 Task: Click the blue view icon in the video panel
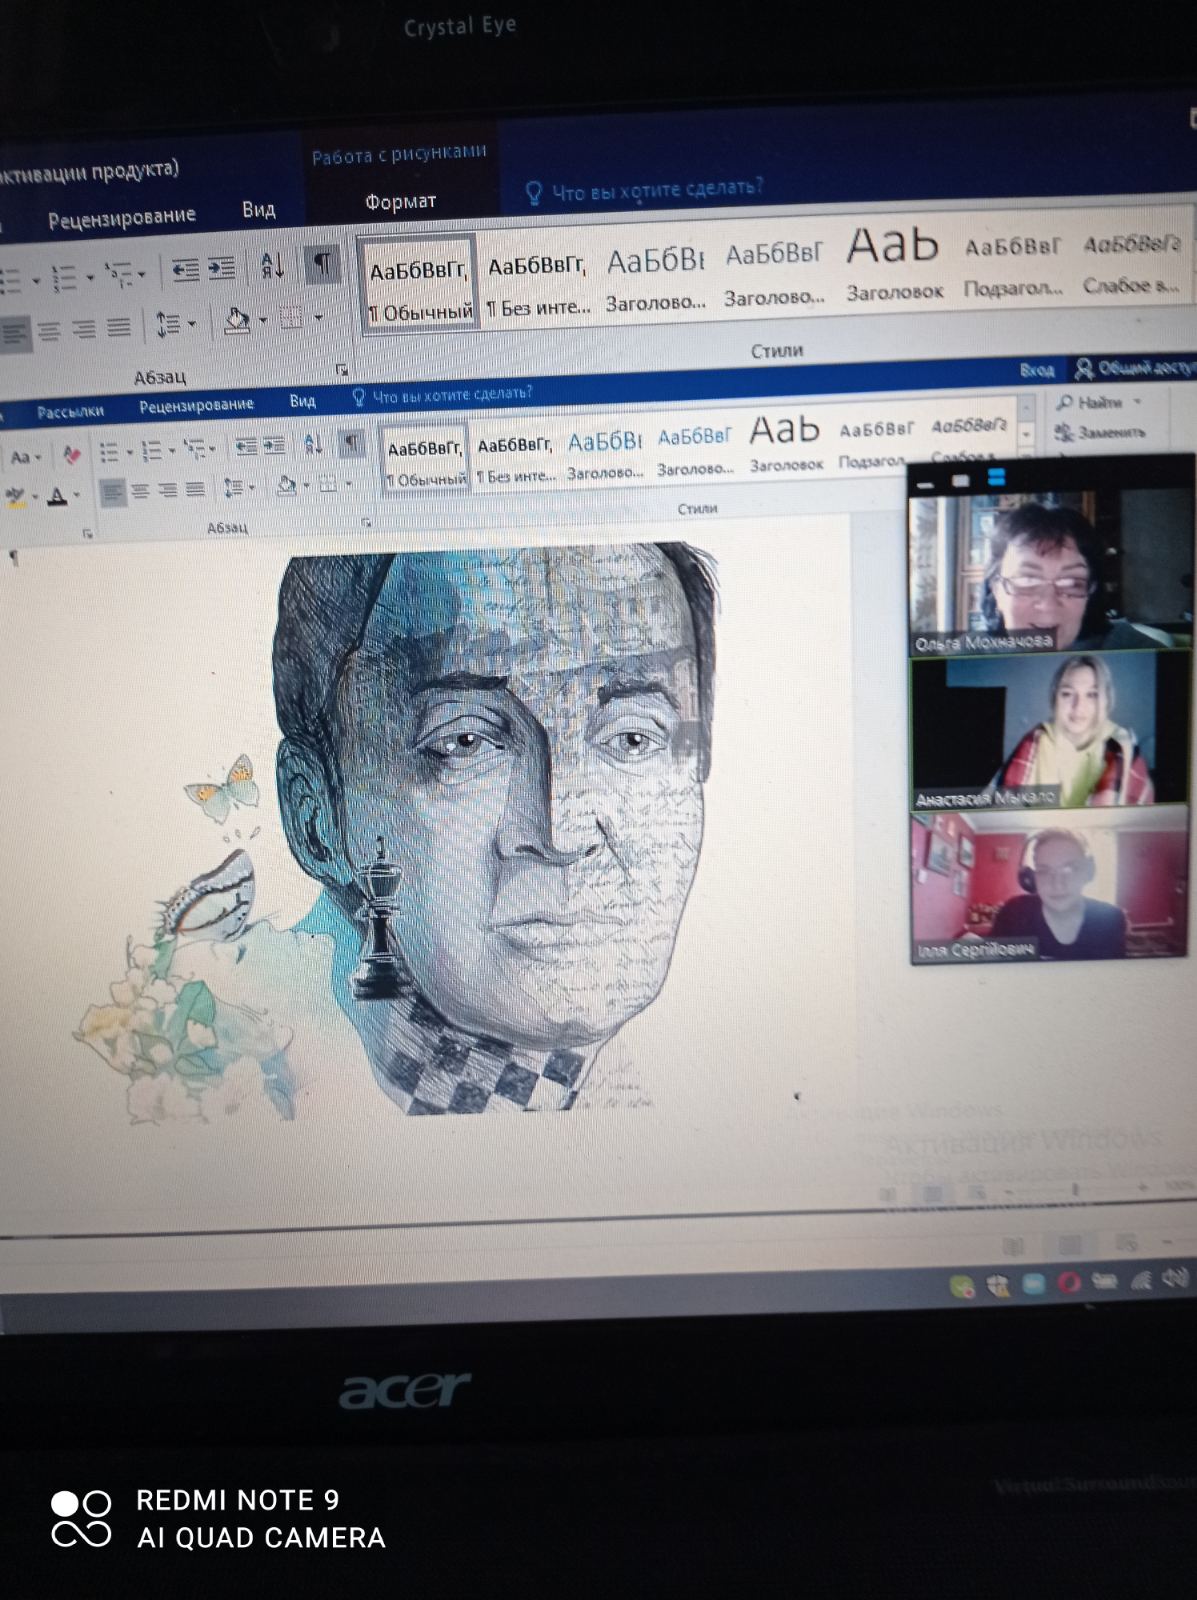(996, 478)
